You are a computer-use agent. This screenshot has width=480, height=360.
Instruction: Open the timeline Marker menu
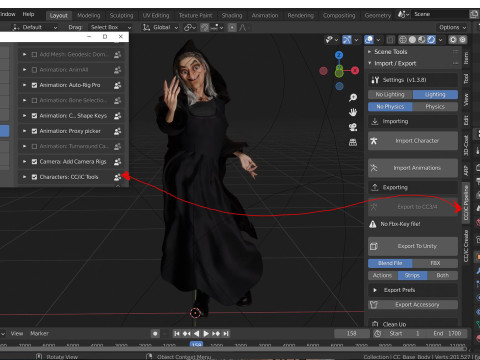(39, 333)
